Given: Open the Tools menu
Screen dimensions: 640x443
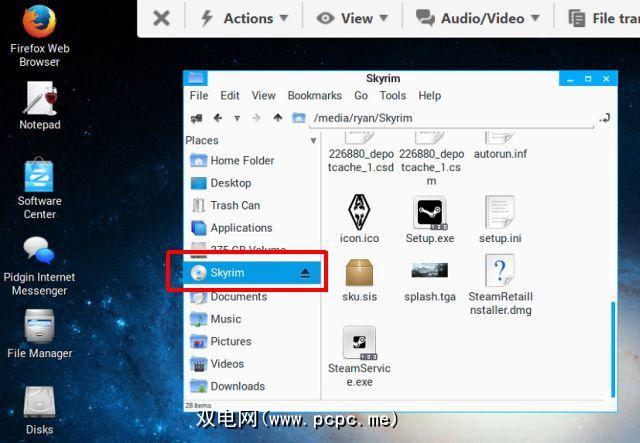Looking at the screenshot, I should [x=393, y=96].
